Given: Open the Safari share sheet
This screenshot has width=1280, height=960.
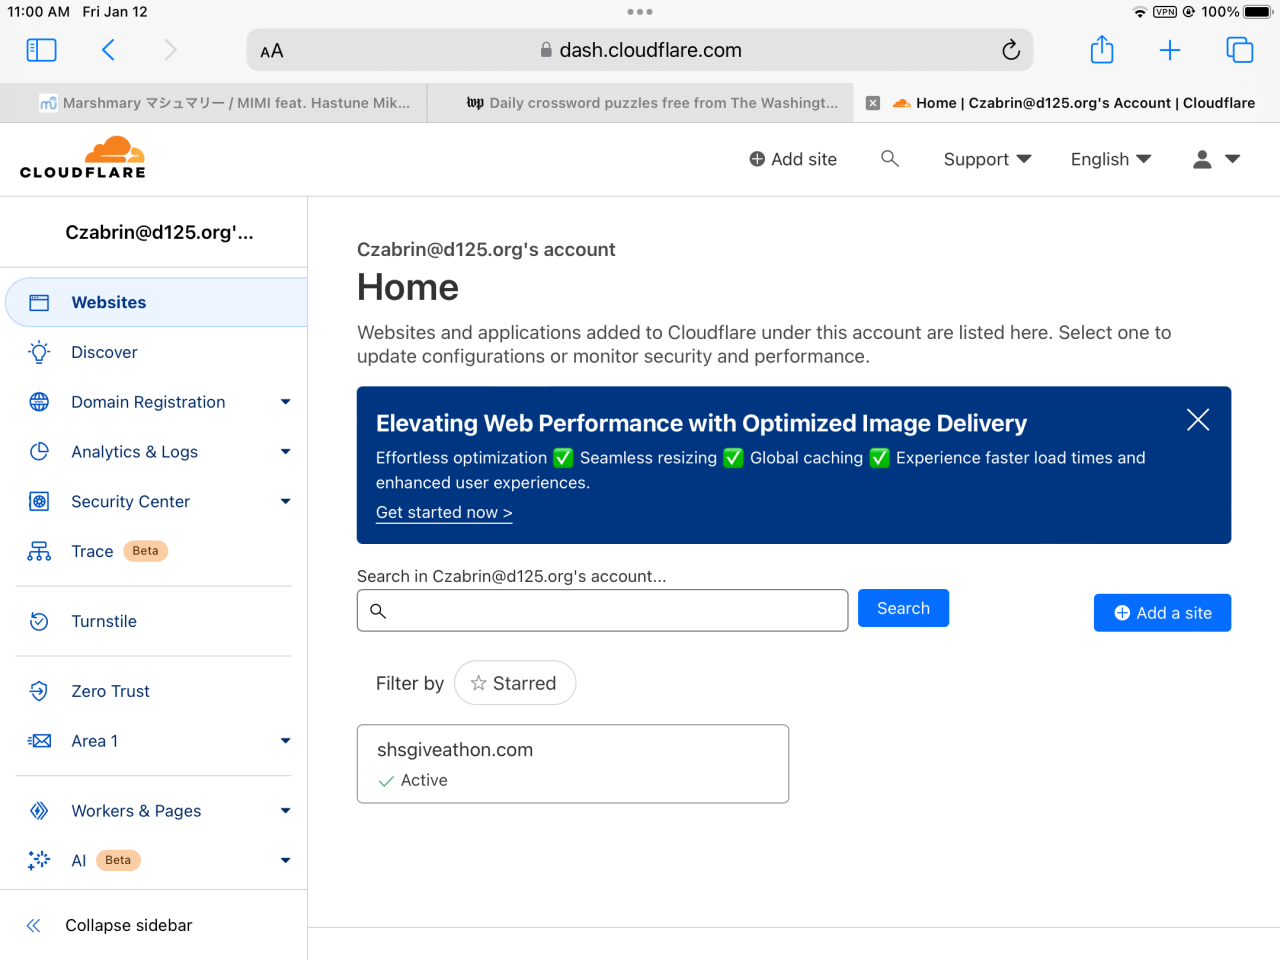Looking at the screenshot, I should click(1102, 49).
